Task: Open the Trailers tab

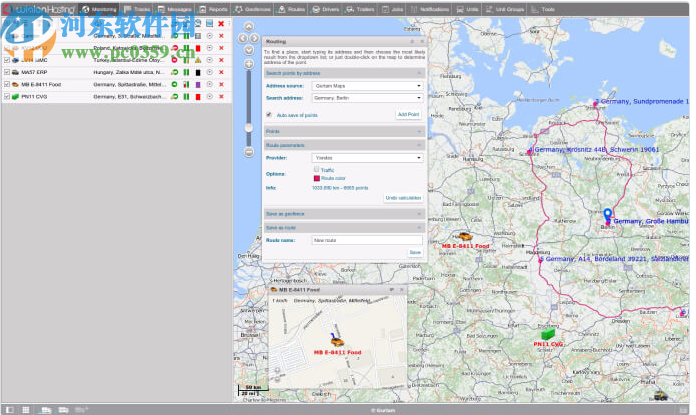Action: (x=360, y=9)
